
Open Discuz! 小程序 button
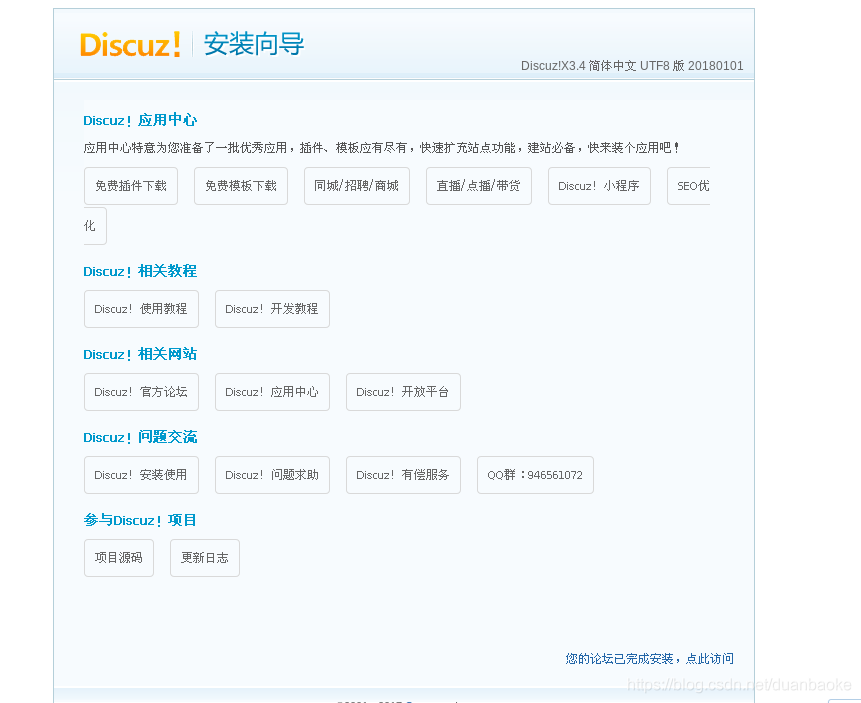click(x=599, y=186)
